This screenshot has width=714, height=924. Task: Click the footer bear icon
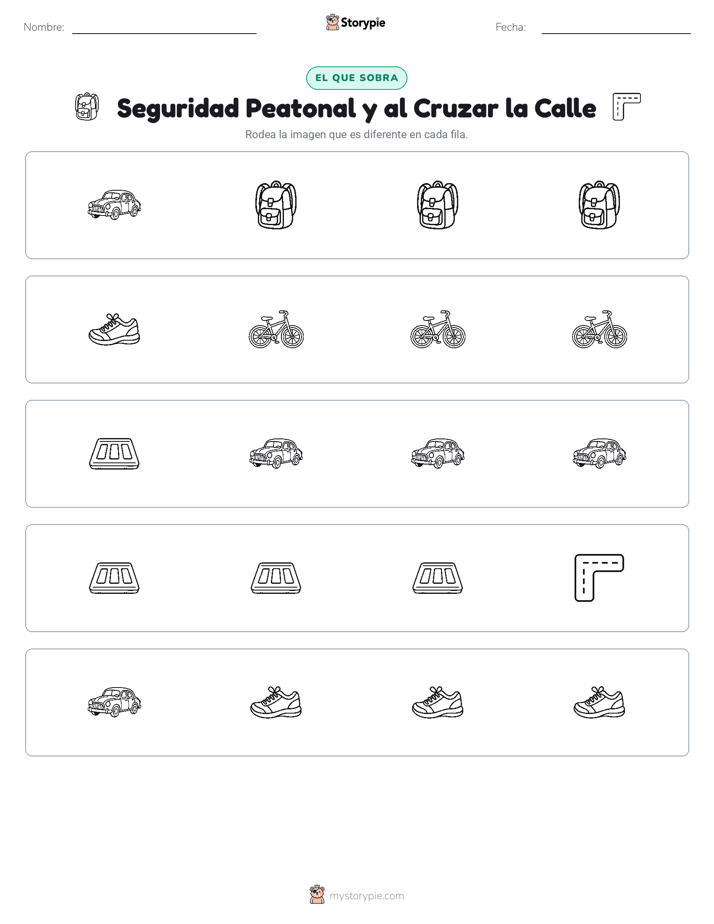tap(317, 895)
